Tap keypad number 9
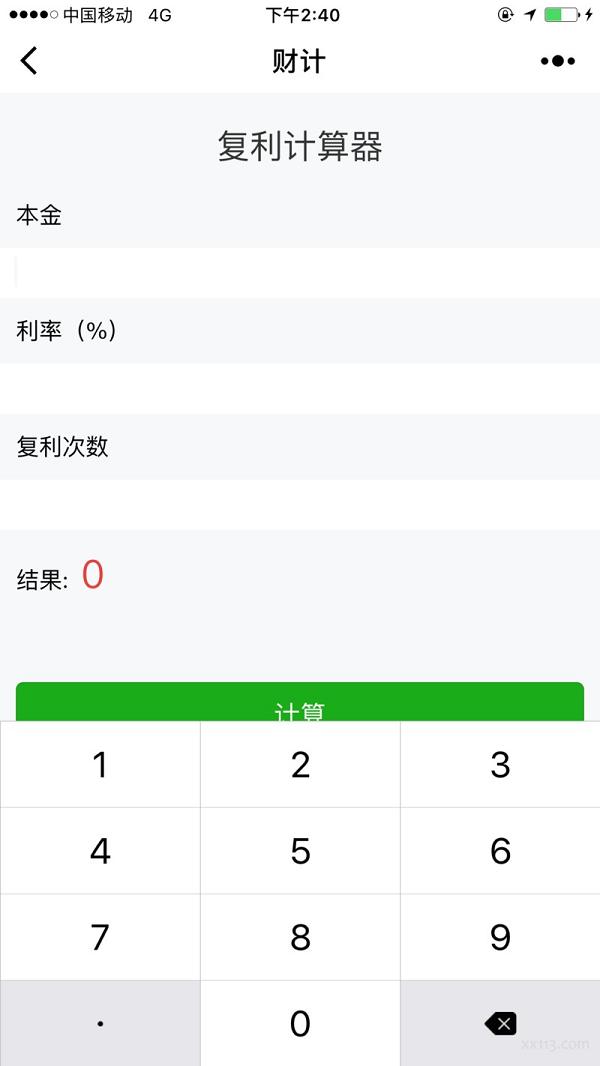 pyautogui.click(x=500, y=937)
